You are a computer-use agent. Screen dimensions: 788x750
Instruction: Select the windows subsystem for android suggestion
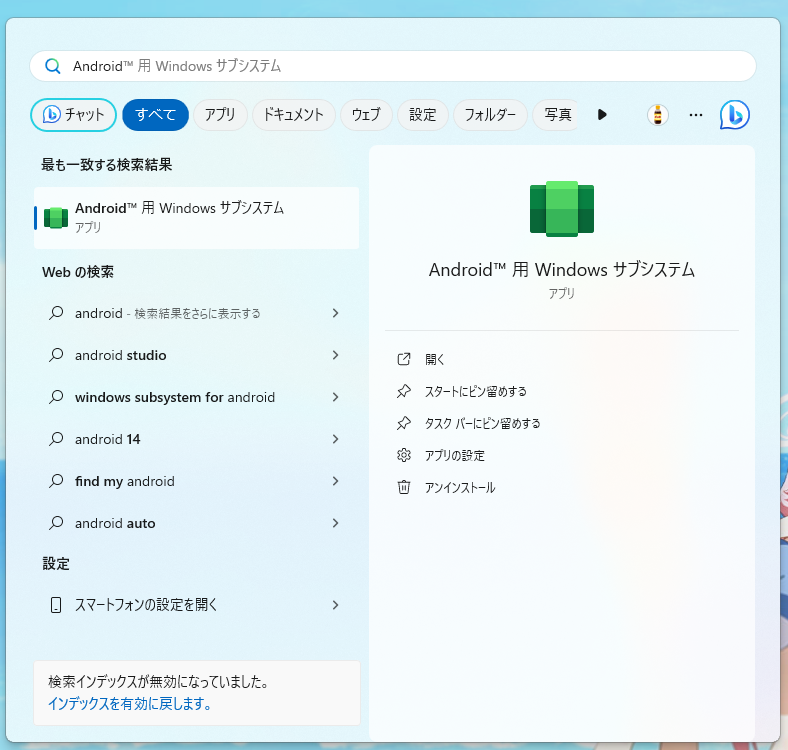click(x=196, y=397)
